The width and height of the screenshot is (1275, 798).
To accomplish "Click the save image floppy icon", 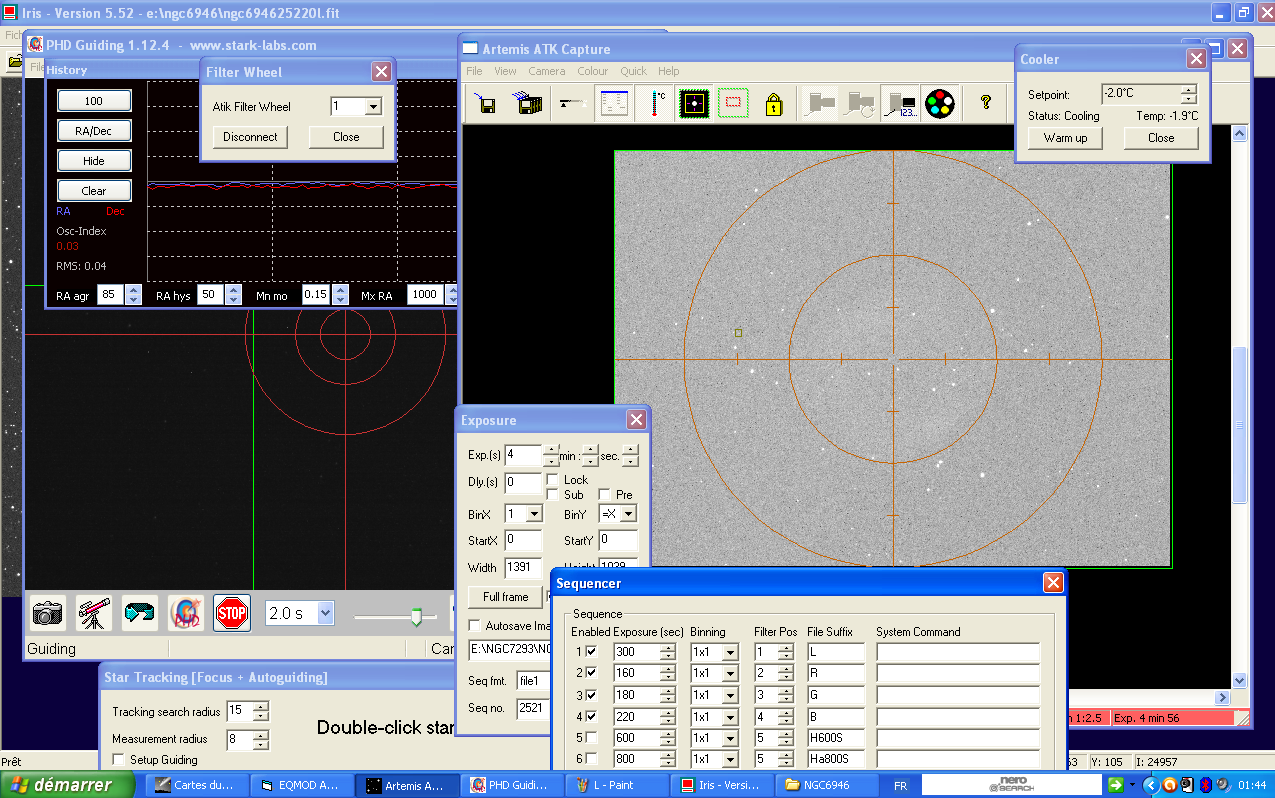I will coord(486,103).
